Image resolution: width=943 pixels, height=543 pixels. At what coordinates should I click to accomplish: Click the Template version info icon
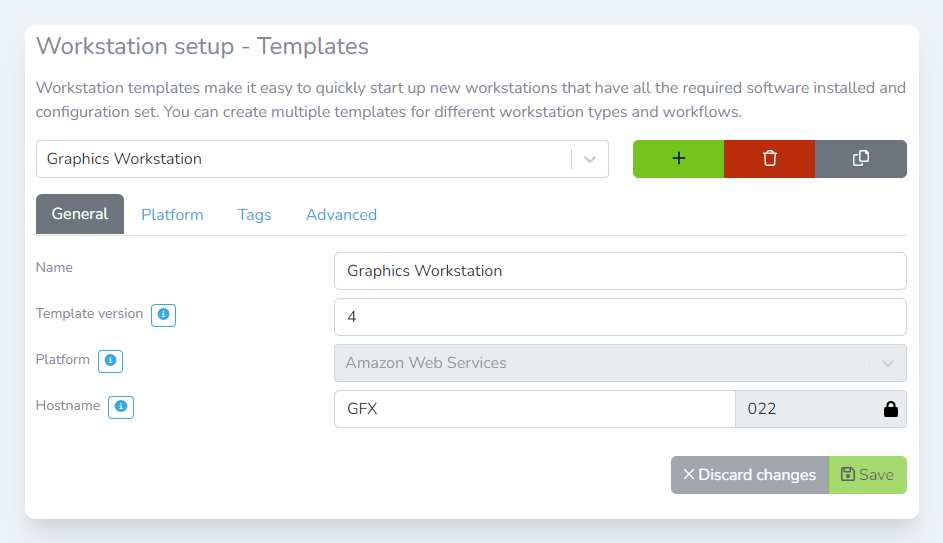point(163,315)
